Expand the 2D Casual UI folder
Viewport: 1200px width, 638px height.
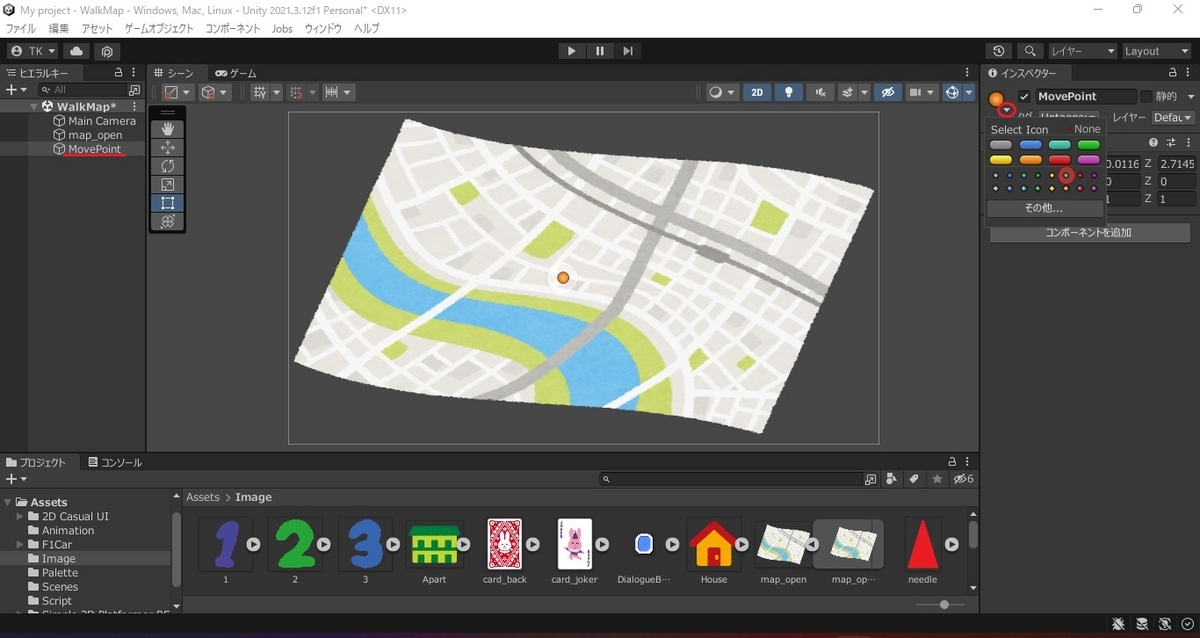(x=21, y=516)
